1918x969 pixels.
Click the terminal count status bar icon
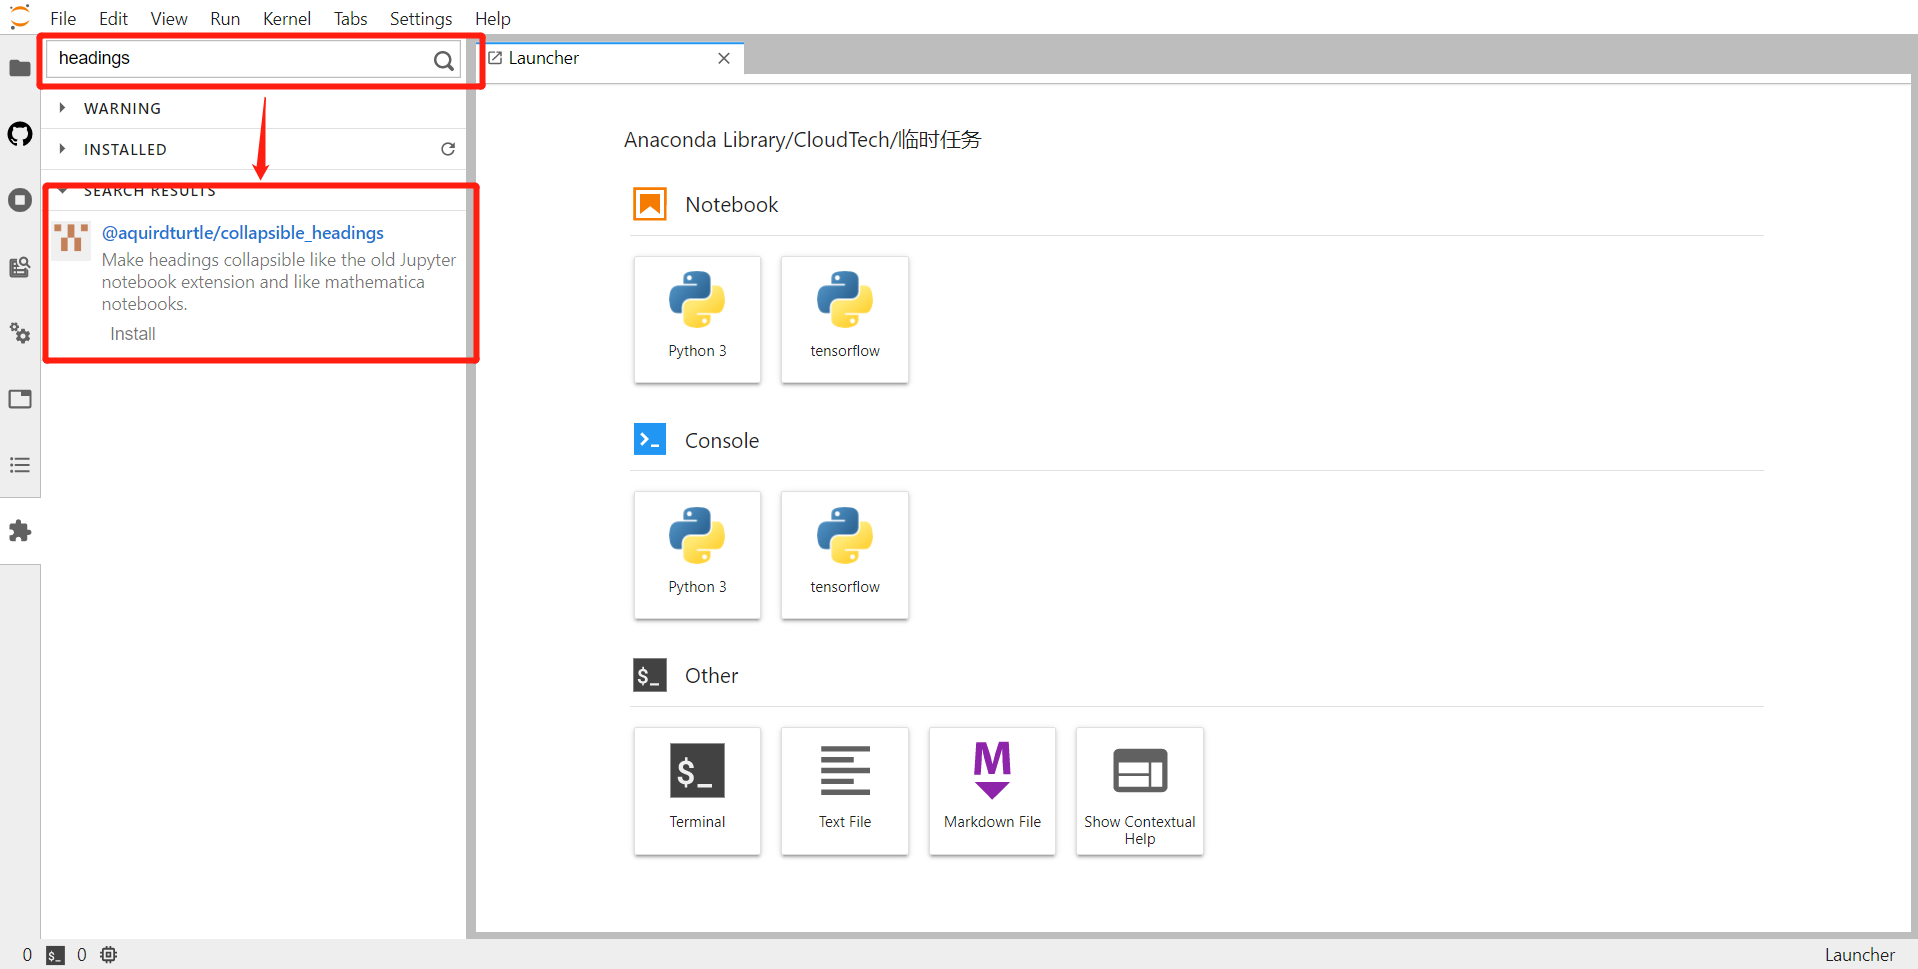pos(56,955)
